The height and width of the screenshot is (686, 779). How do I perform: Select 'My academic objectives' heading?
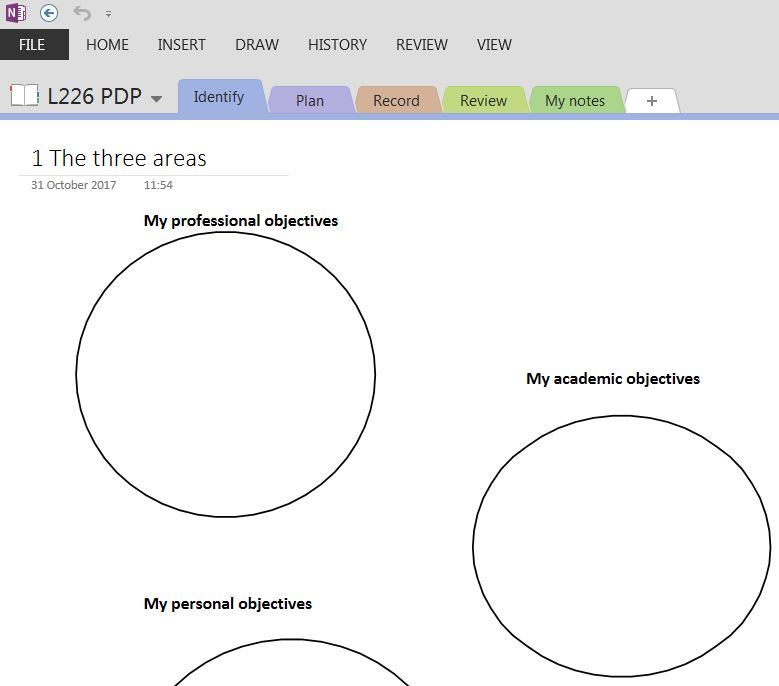coord(613,379)
